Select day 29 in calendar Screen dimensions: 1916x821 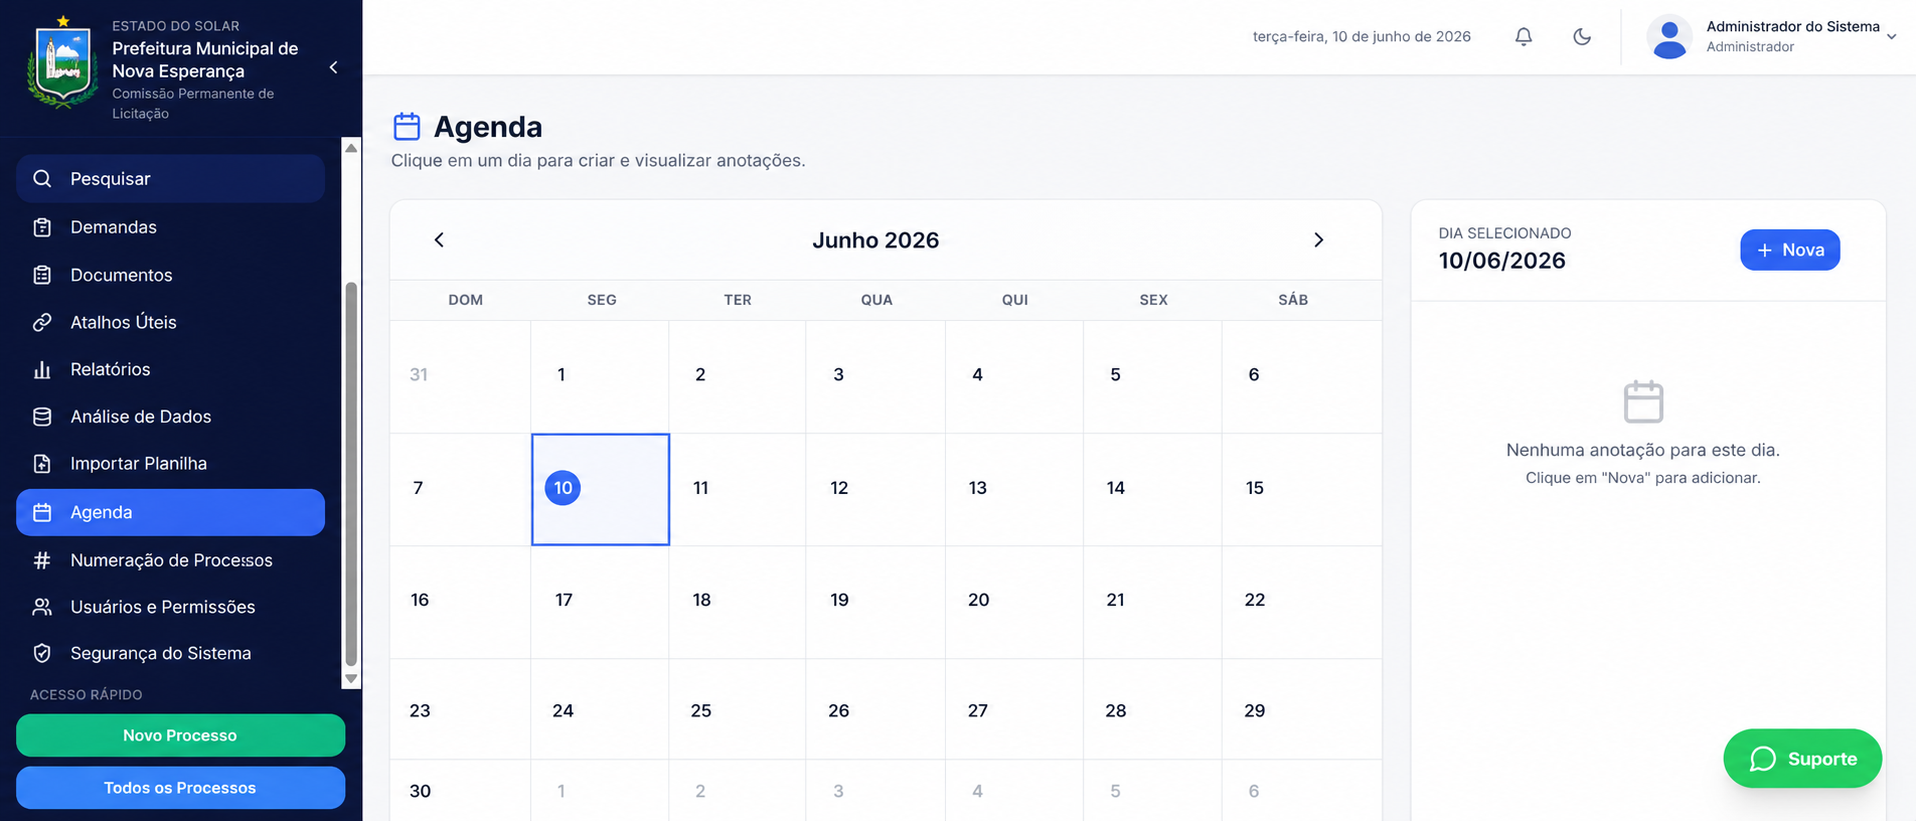click(x=1302, y=709)
